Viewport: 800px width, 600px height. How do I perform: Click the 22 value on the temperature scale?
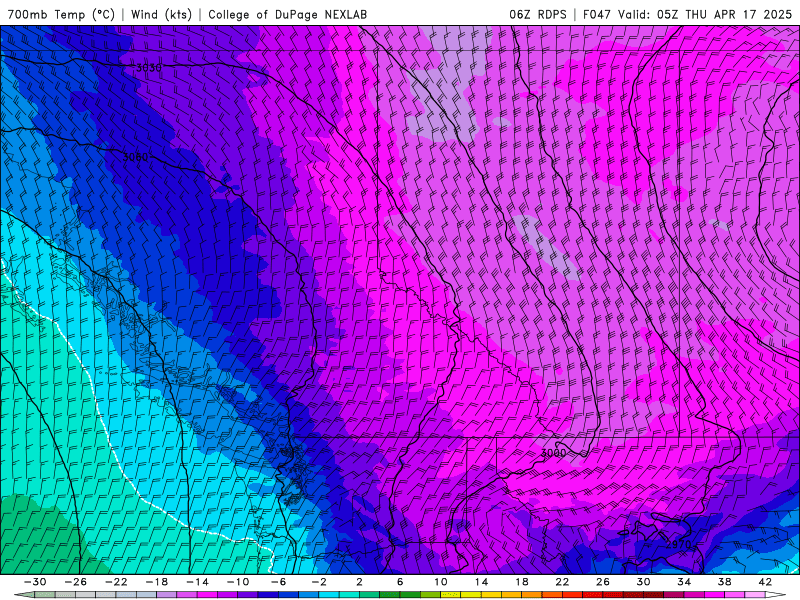pyautogui.click(x=562, y=582)
